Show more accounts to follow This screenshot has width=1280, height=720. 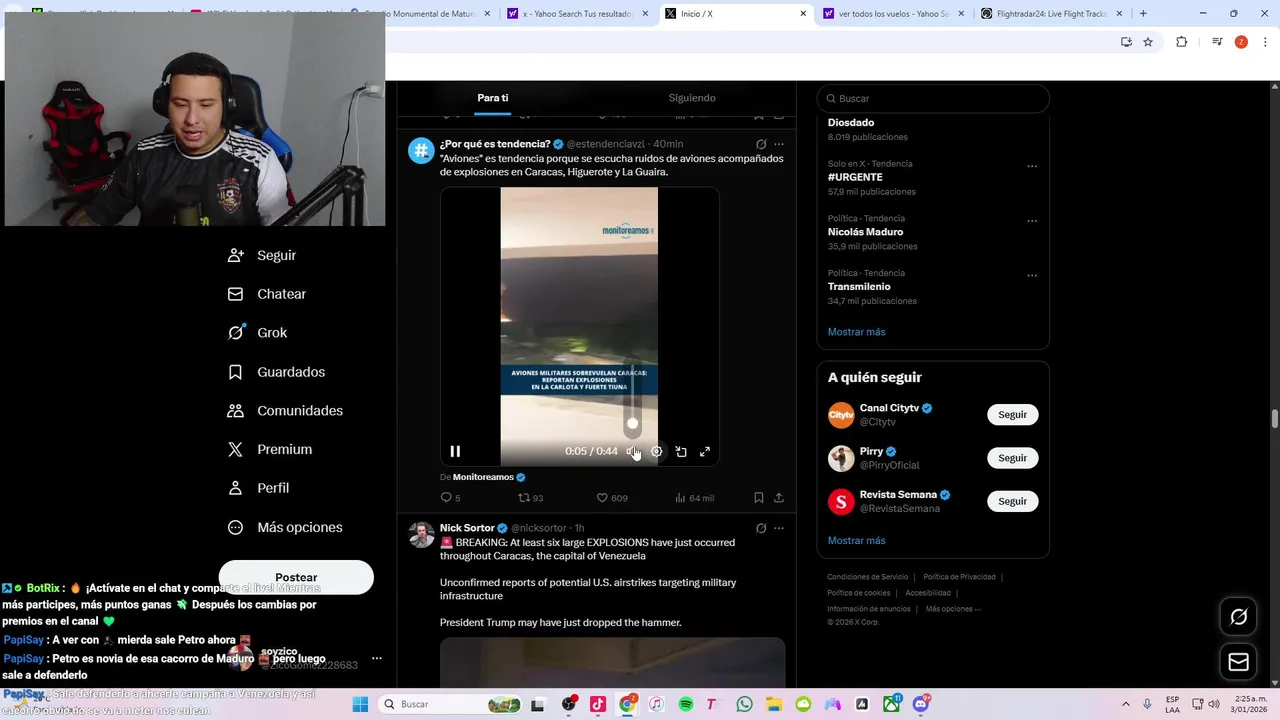pos(856,541)
